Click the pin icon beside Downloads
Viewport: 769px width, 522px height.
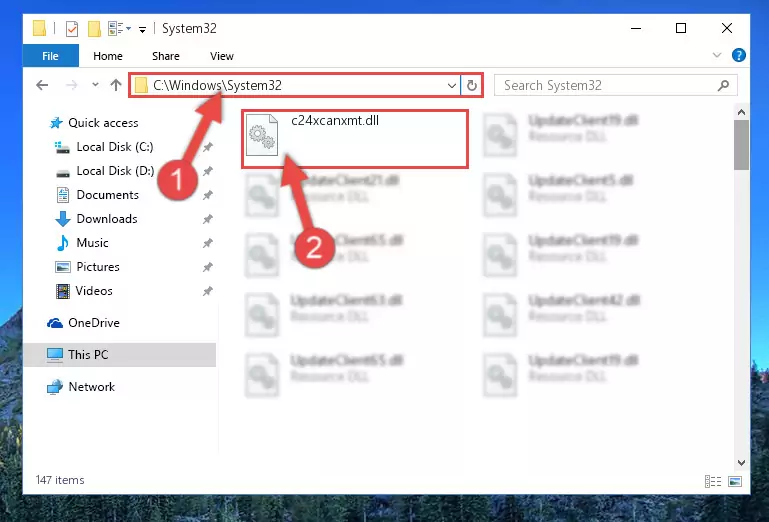[x=208, y=219]
